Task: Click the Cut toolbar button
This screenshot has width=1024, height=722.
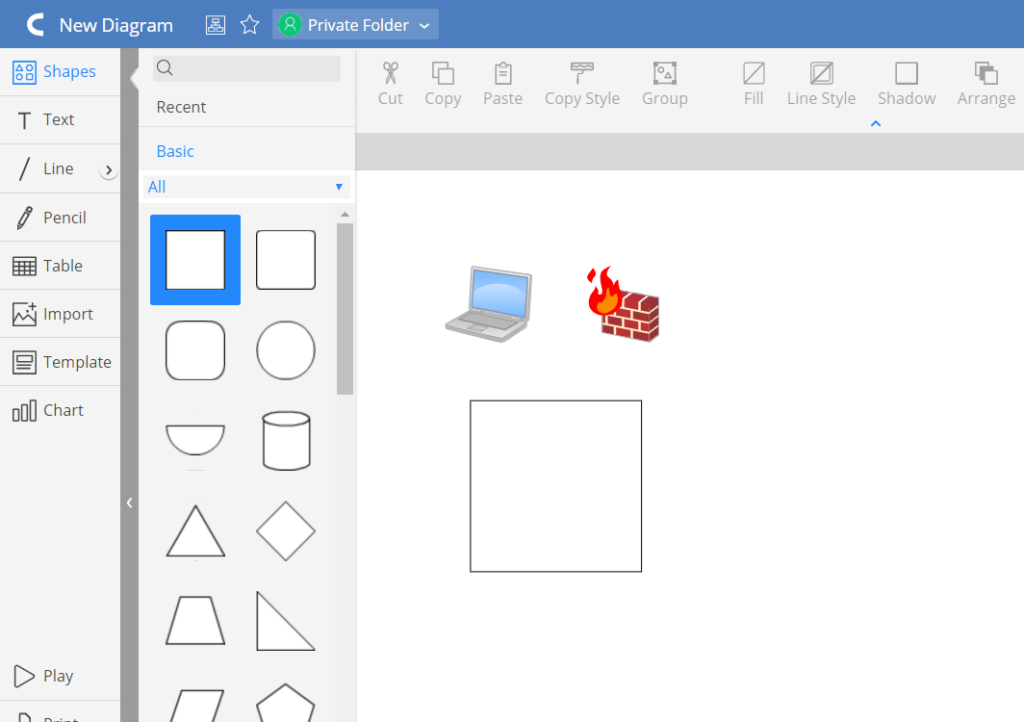Action: pos(391,84)
